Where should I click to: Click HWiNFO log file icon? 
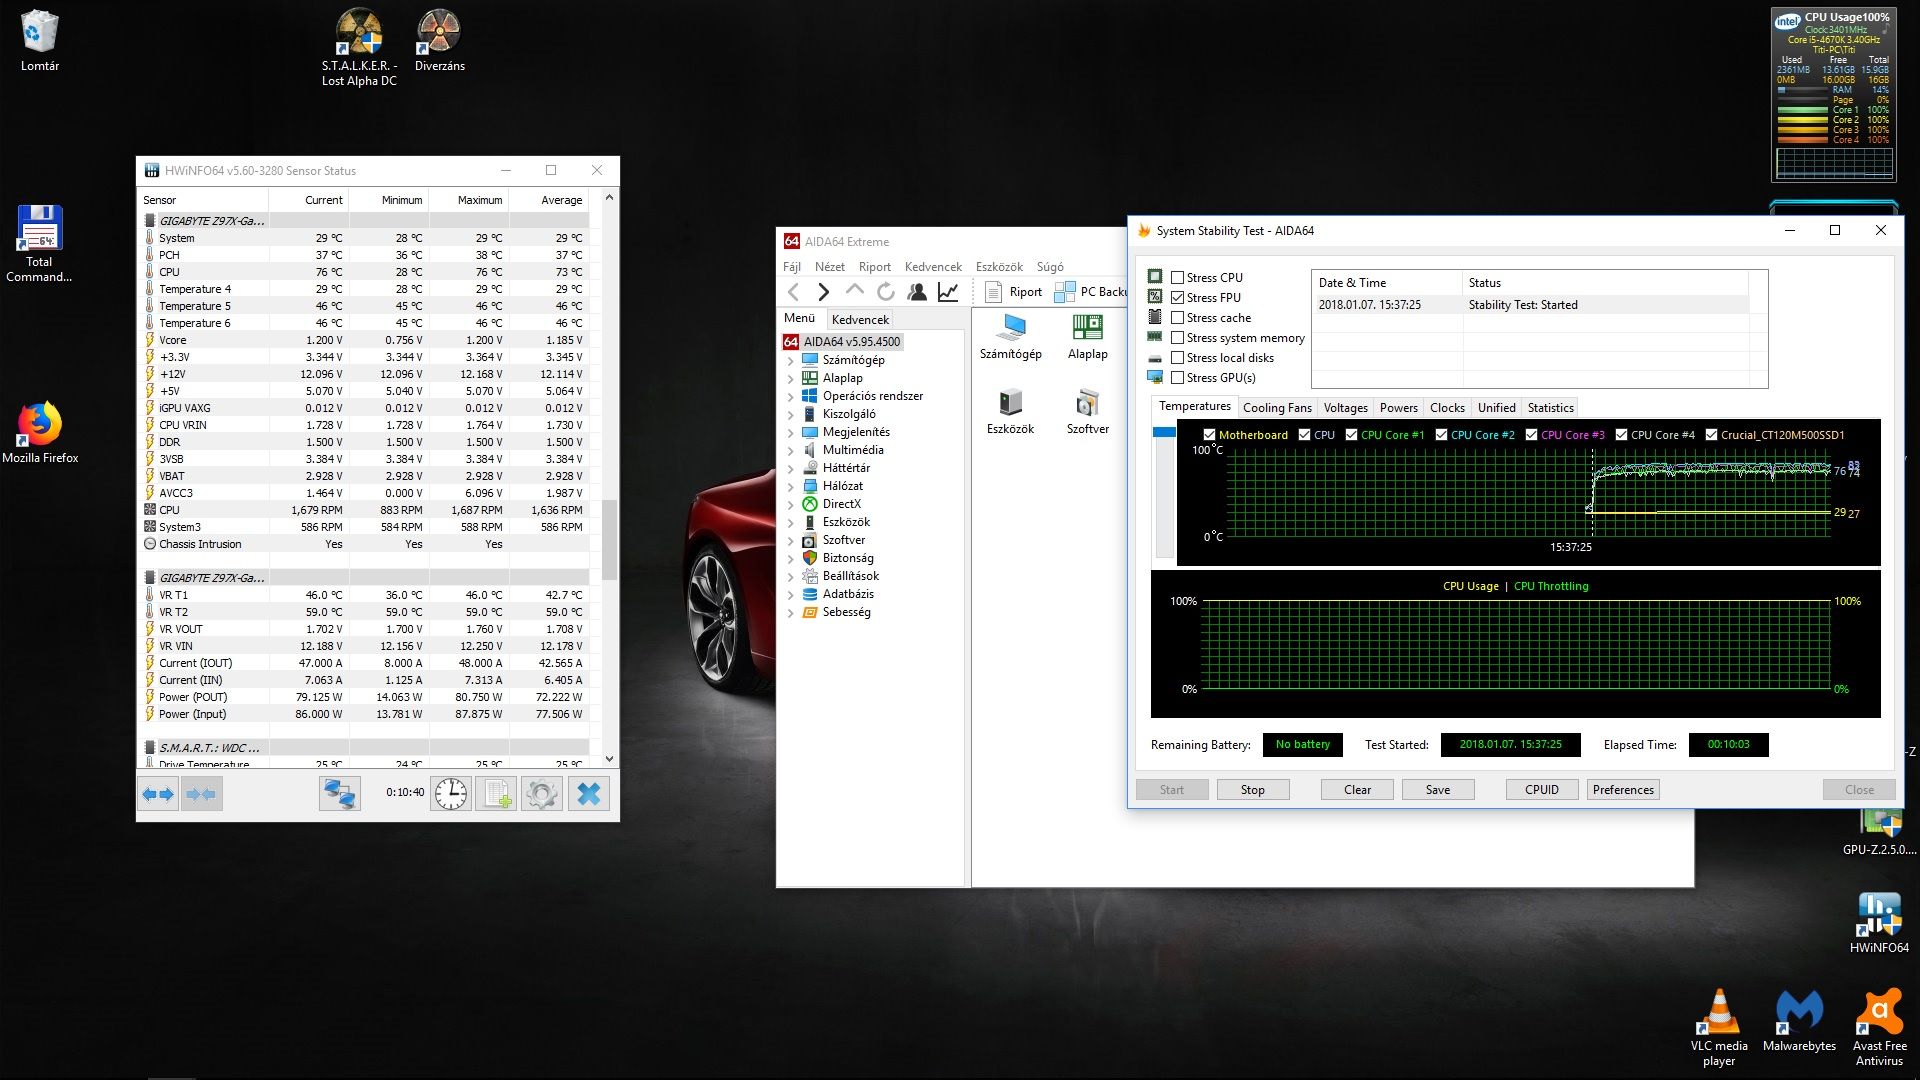[496, 794]
